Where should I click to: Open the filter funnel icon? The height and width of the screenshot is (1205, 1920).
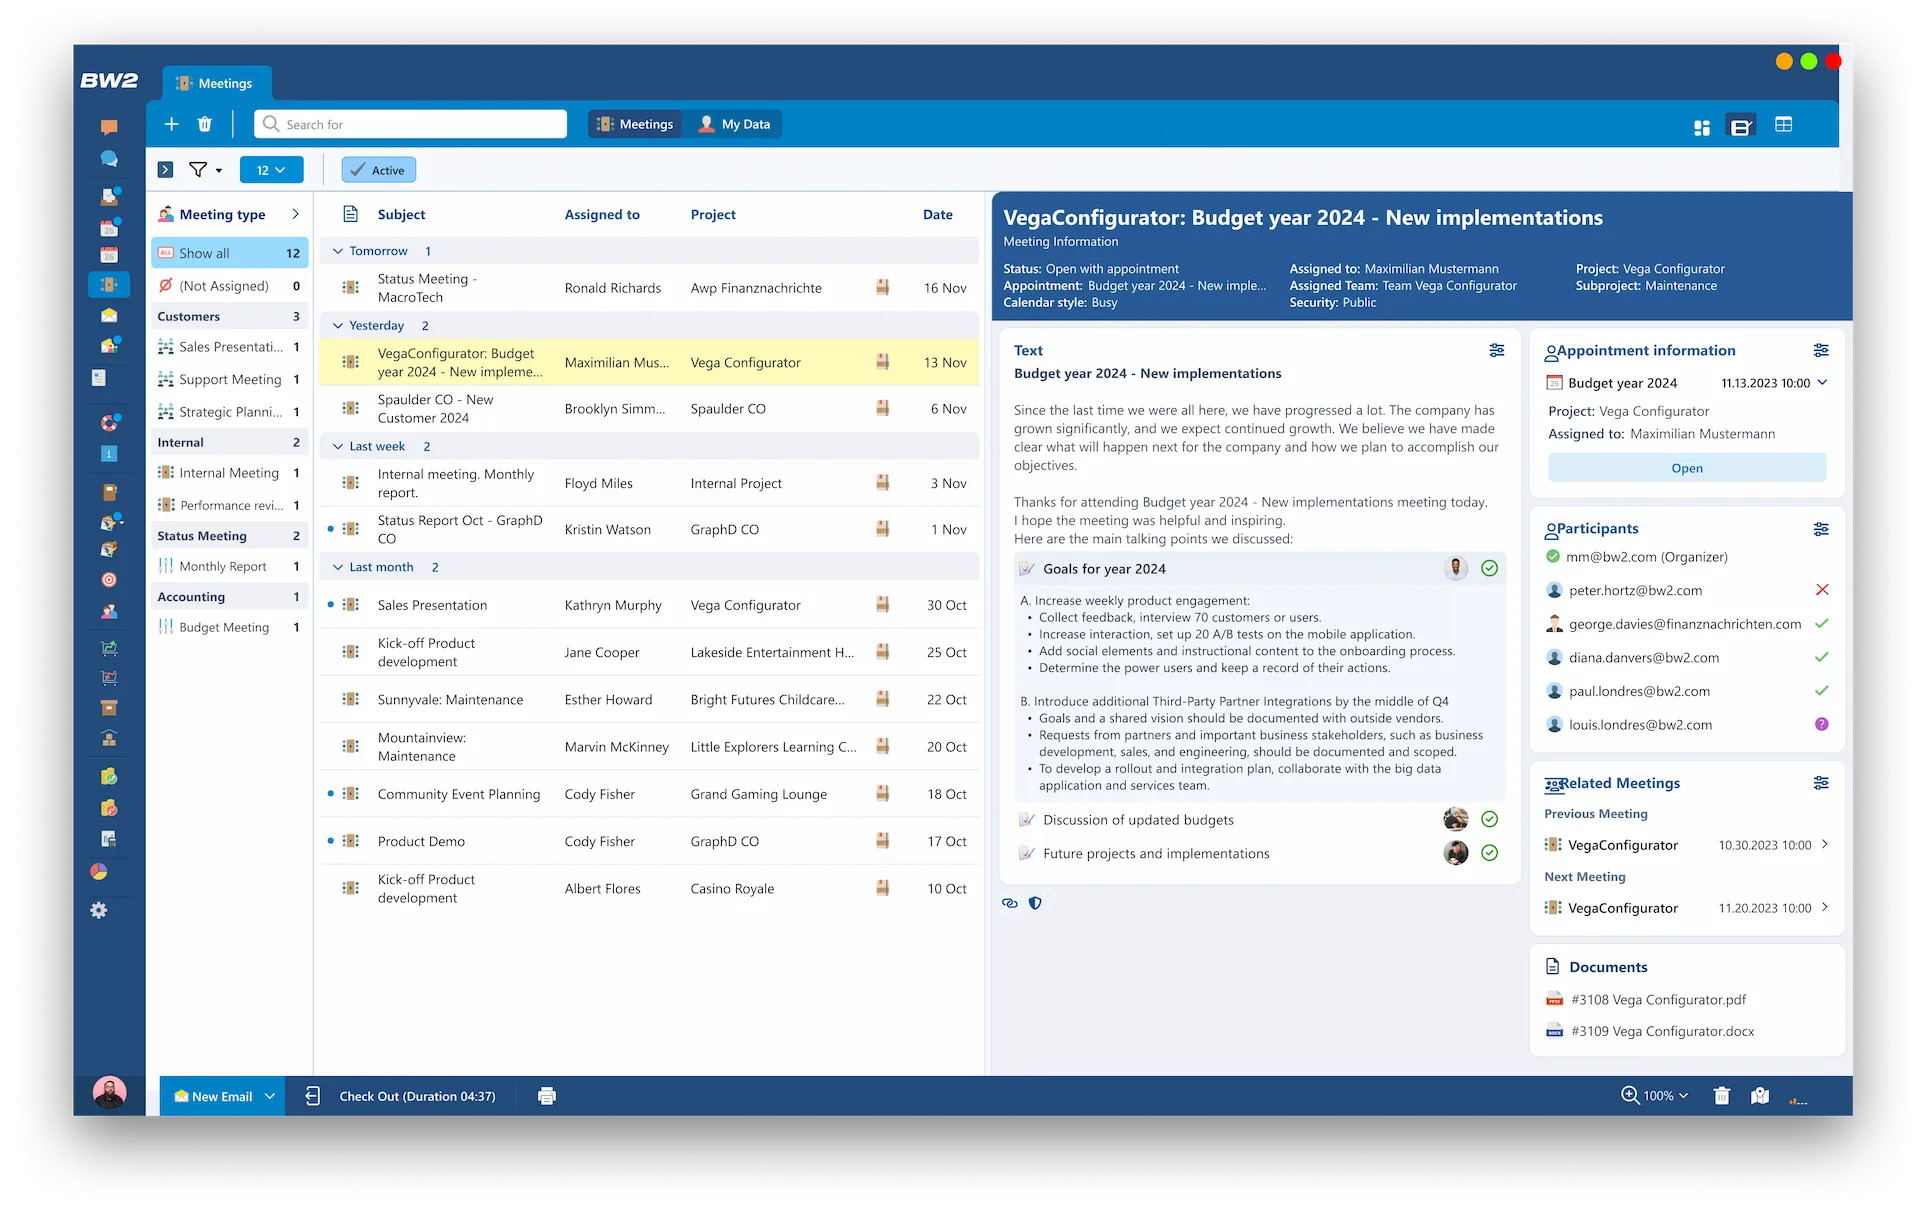198,170
